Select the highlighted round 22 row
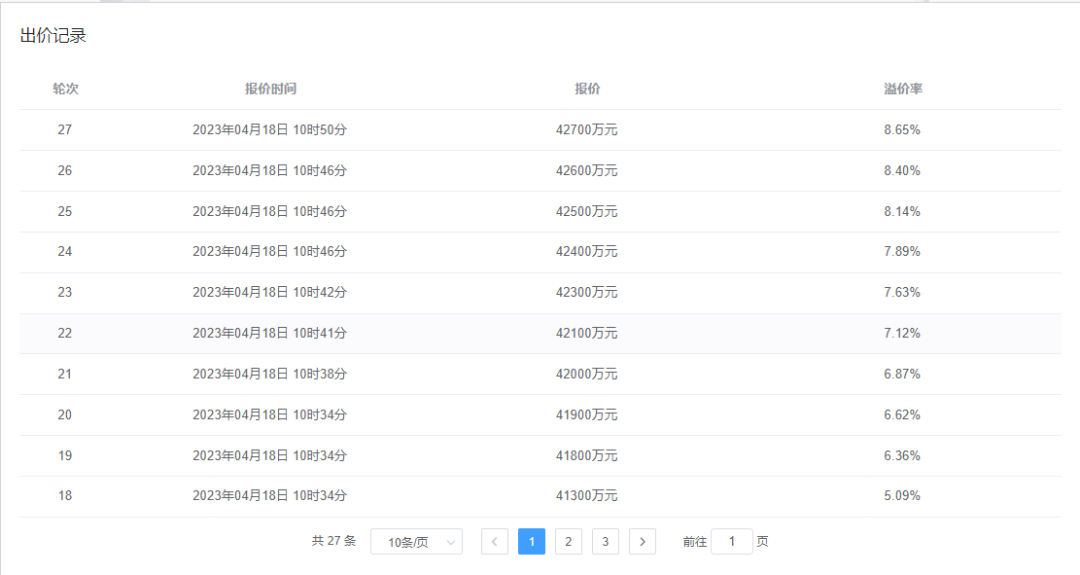 click(x=540, y=333)
